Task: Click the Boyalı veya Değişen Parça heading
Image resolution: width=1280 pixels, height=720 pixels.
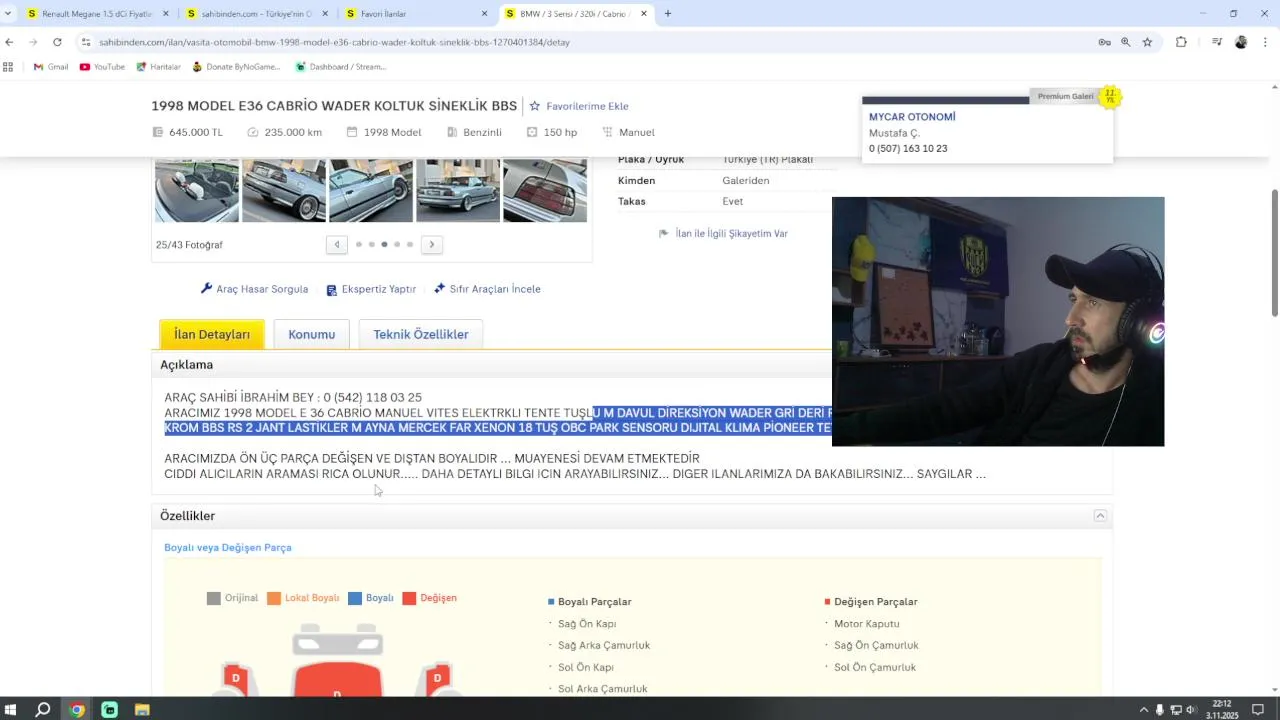Action: [x=228, y=548]
